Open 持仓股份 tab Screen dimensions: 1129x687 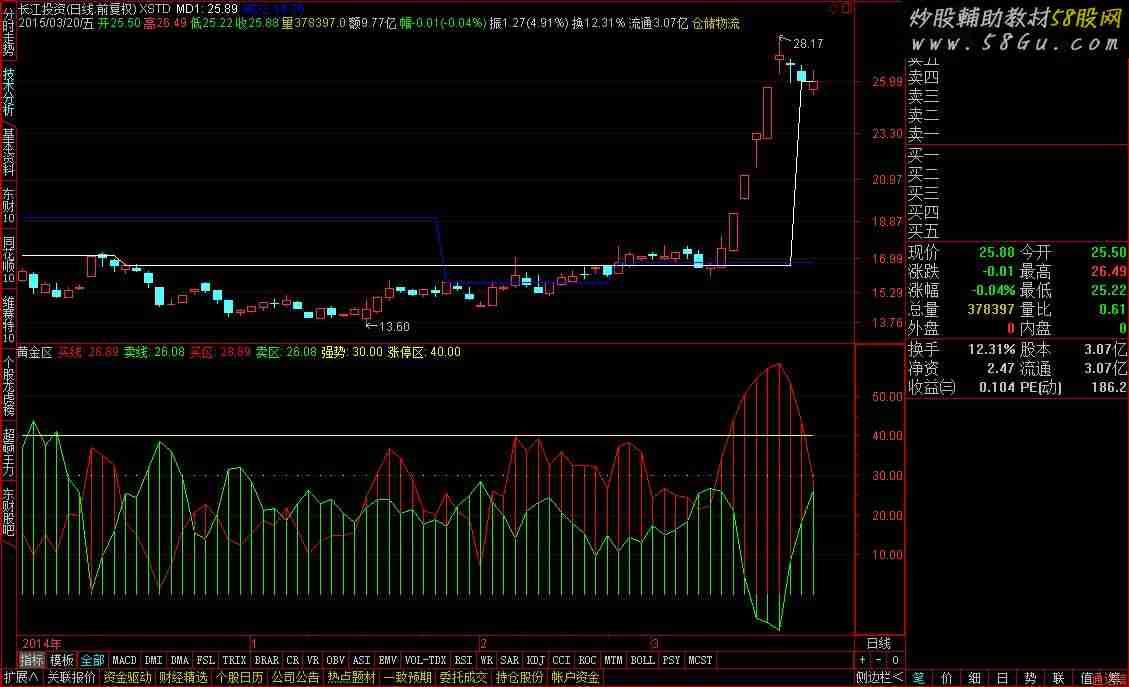(x=519, y=677)
